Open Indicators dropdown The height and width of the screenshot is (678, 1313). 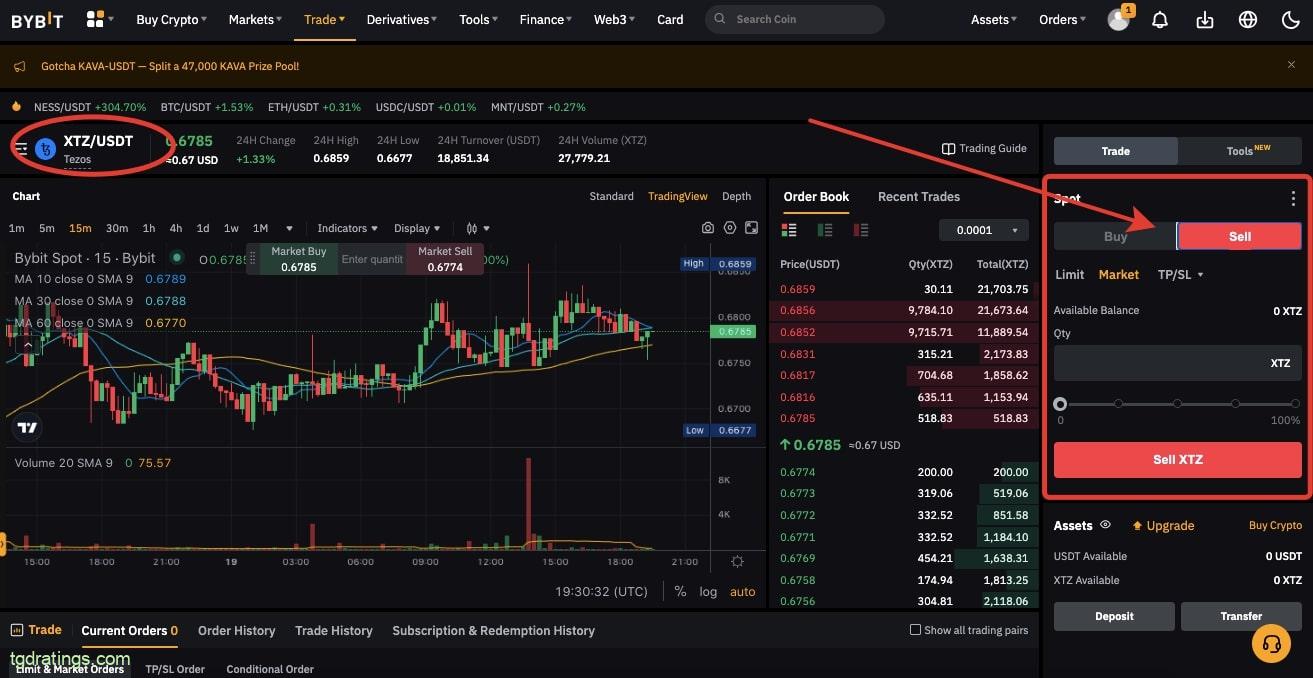tap(348, 228)
